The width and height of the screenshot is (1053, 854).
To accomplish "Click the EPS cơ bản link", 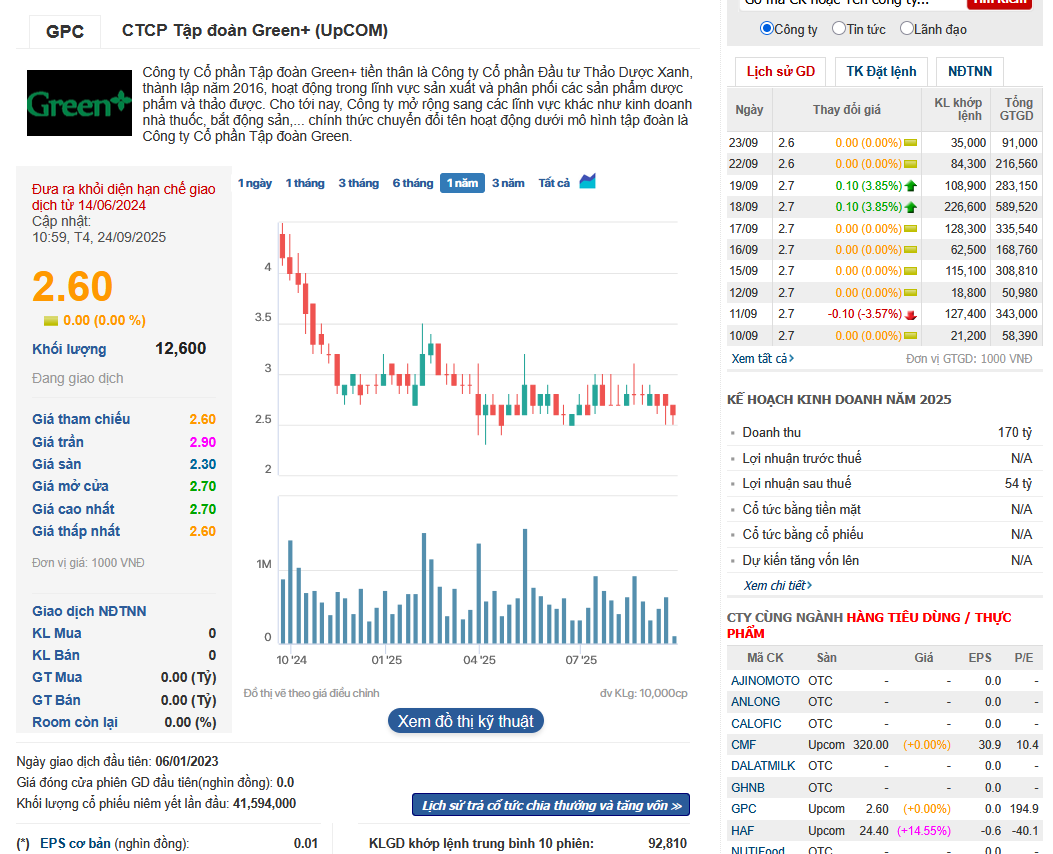I will point(75,843).
